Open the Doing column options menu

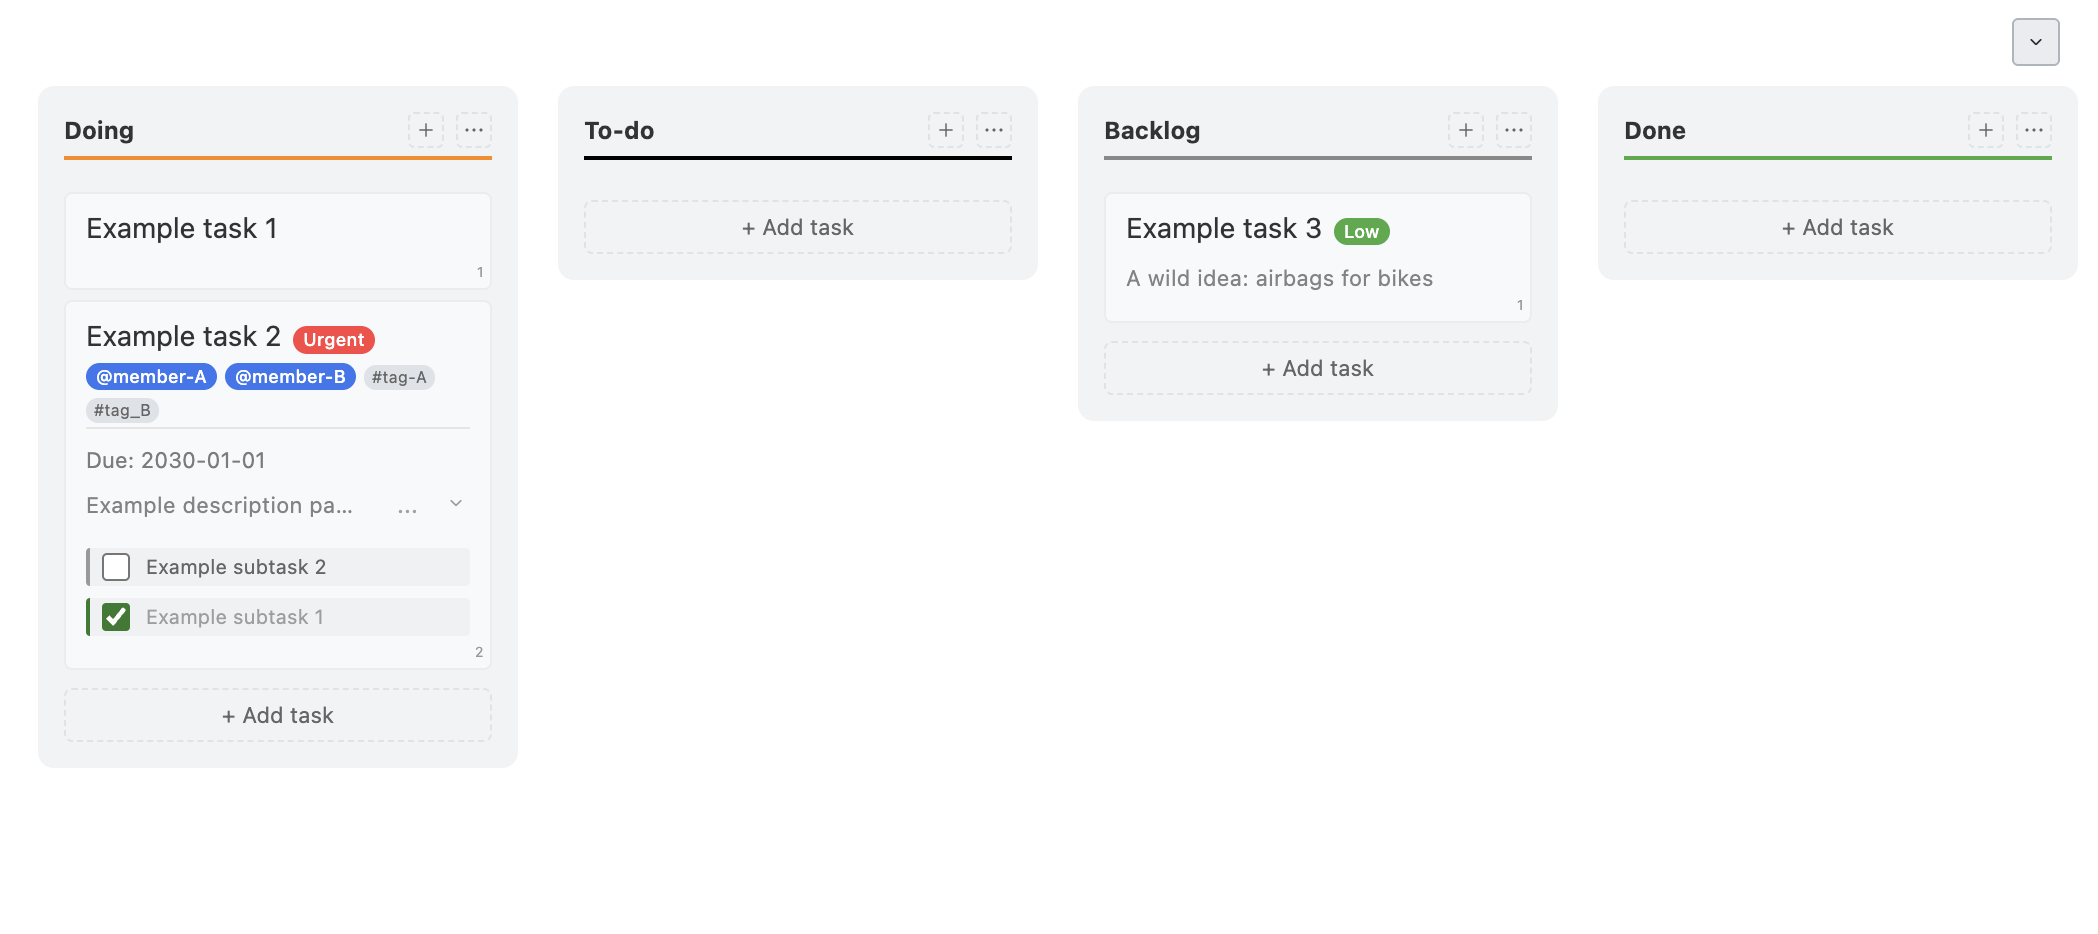(x=474, y=130)
